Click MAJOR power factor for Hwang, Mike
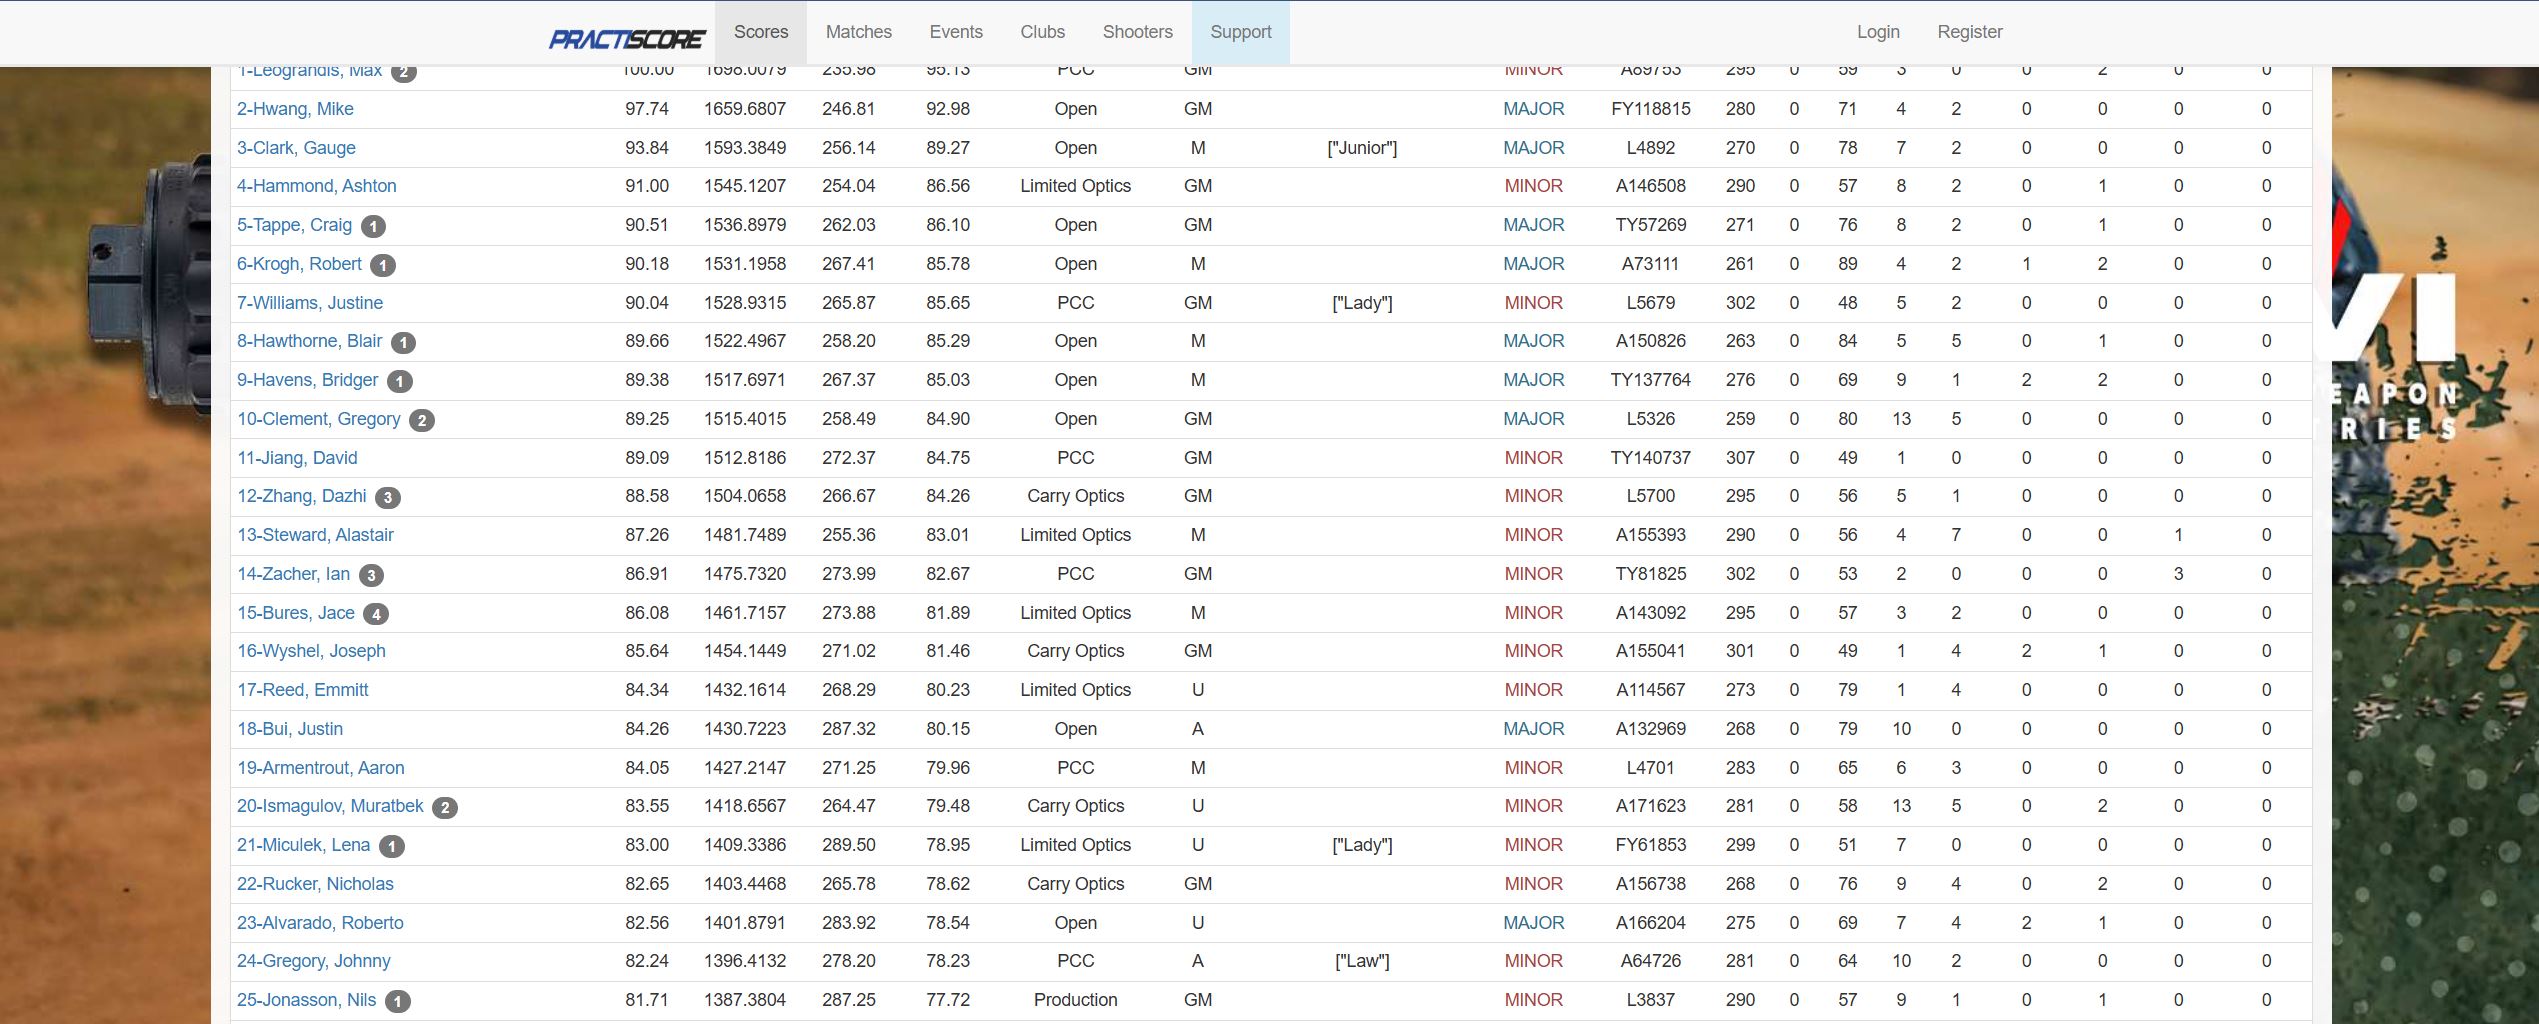 pos(1534,109)
